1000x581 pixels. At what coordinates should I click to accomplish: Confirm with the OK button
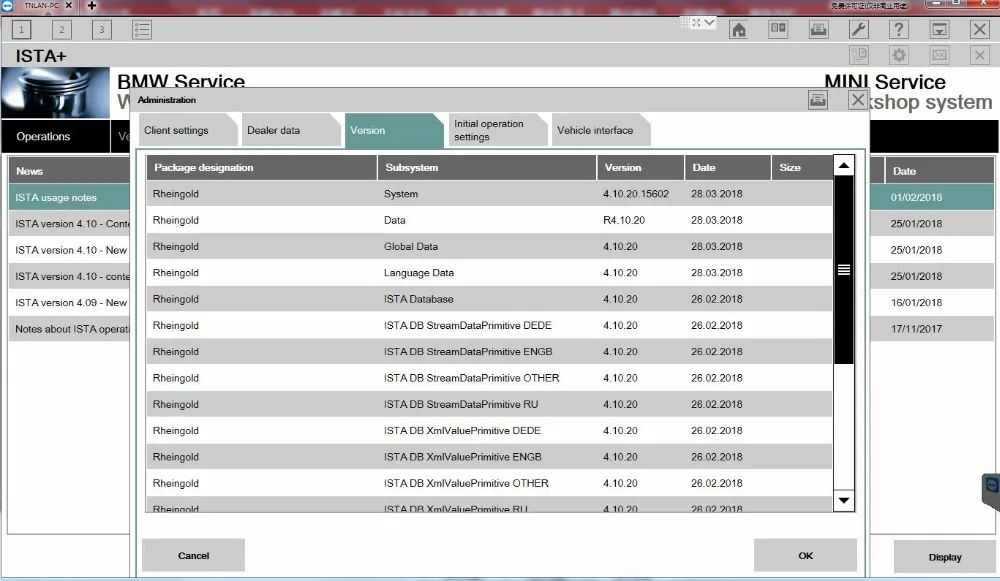[x=805, y=555]
